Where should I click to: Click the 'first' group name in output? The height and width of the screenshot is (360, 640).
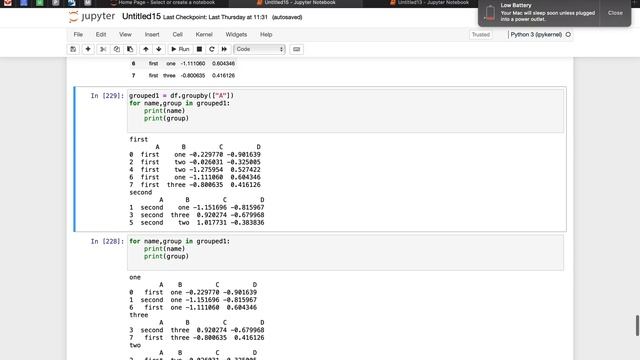pos(139,140)
